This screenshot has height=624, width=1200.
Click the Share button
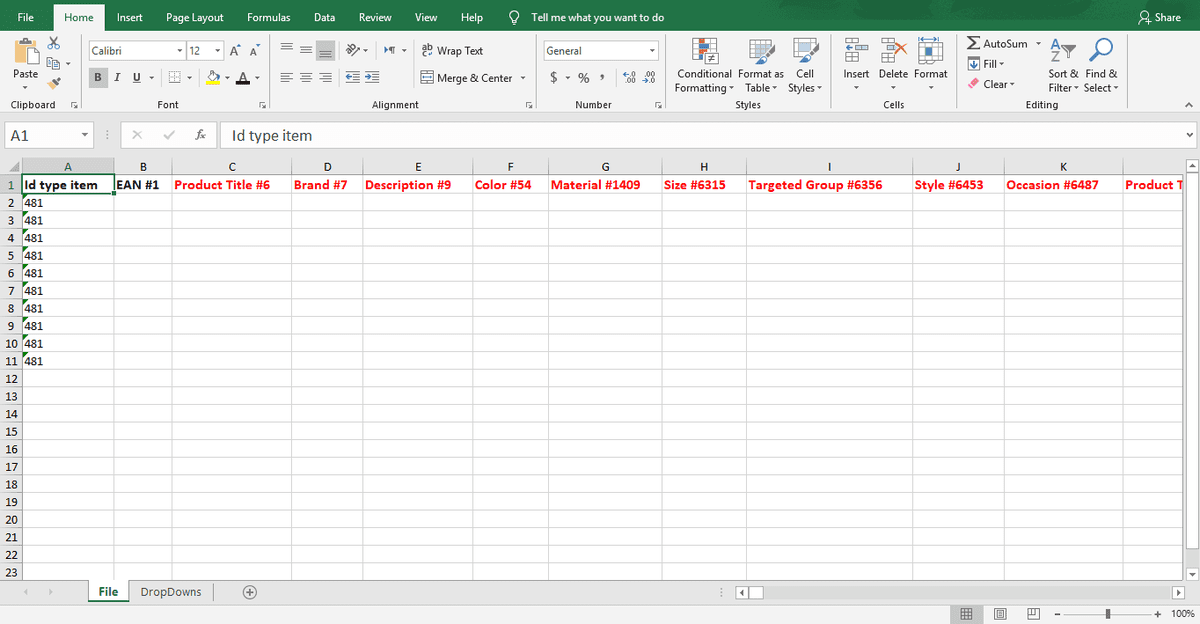pos(1159,17)
